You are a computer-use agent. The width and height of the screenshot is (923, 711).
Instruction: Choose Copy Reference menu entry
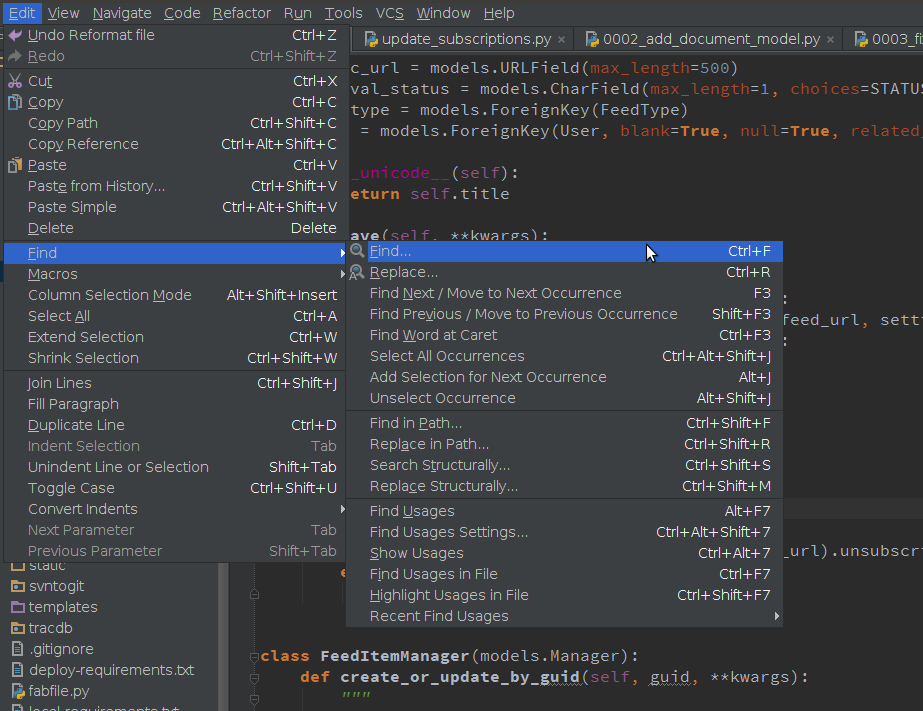click(174, 145)
